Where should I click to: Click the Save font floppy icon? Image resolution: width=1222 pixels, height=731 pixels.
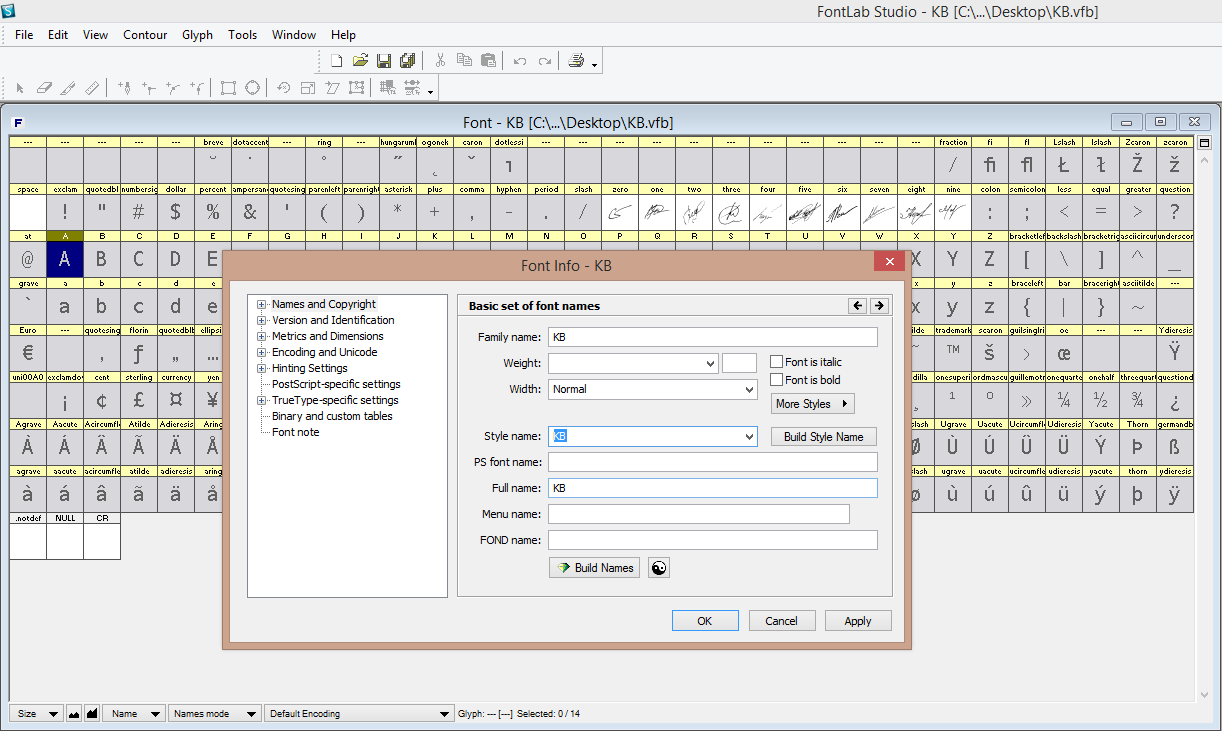[x=384, y=61]
